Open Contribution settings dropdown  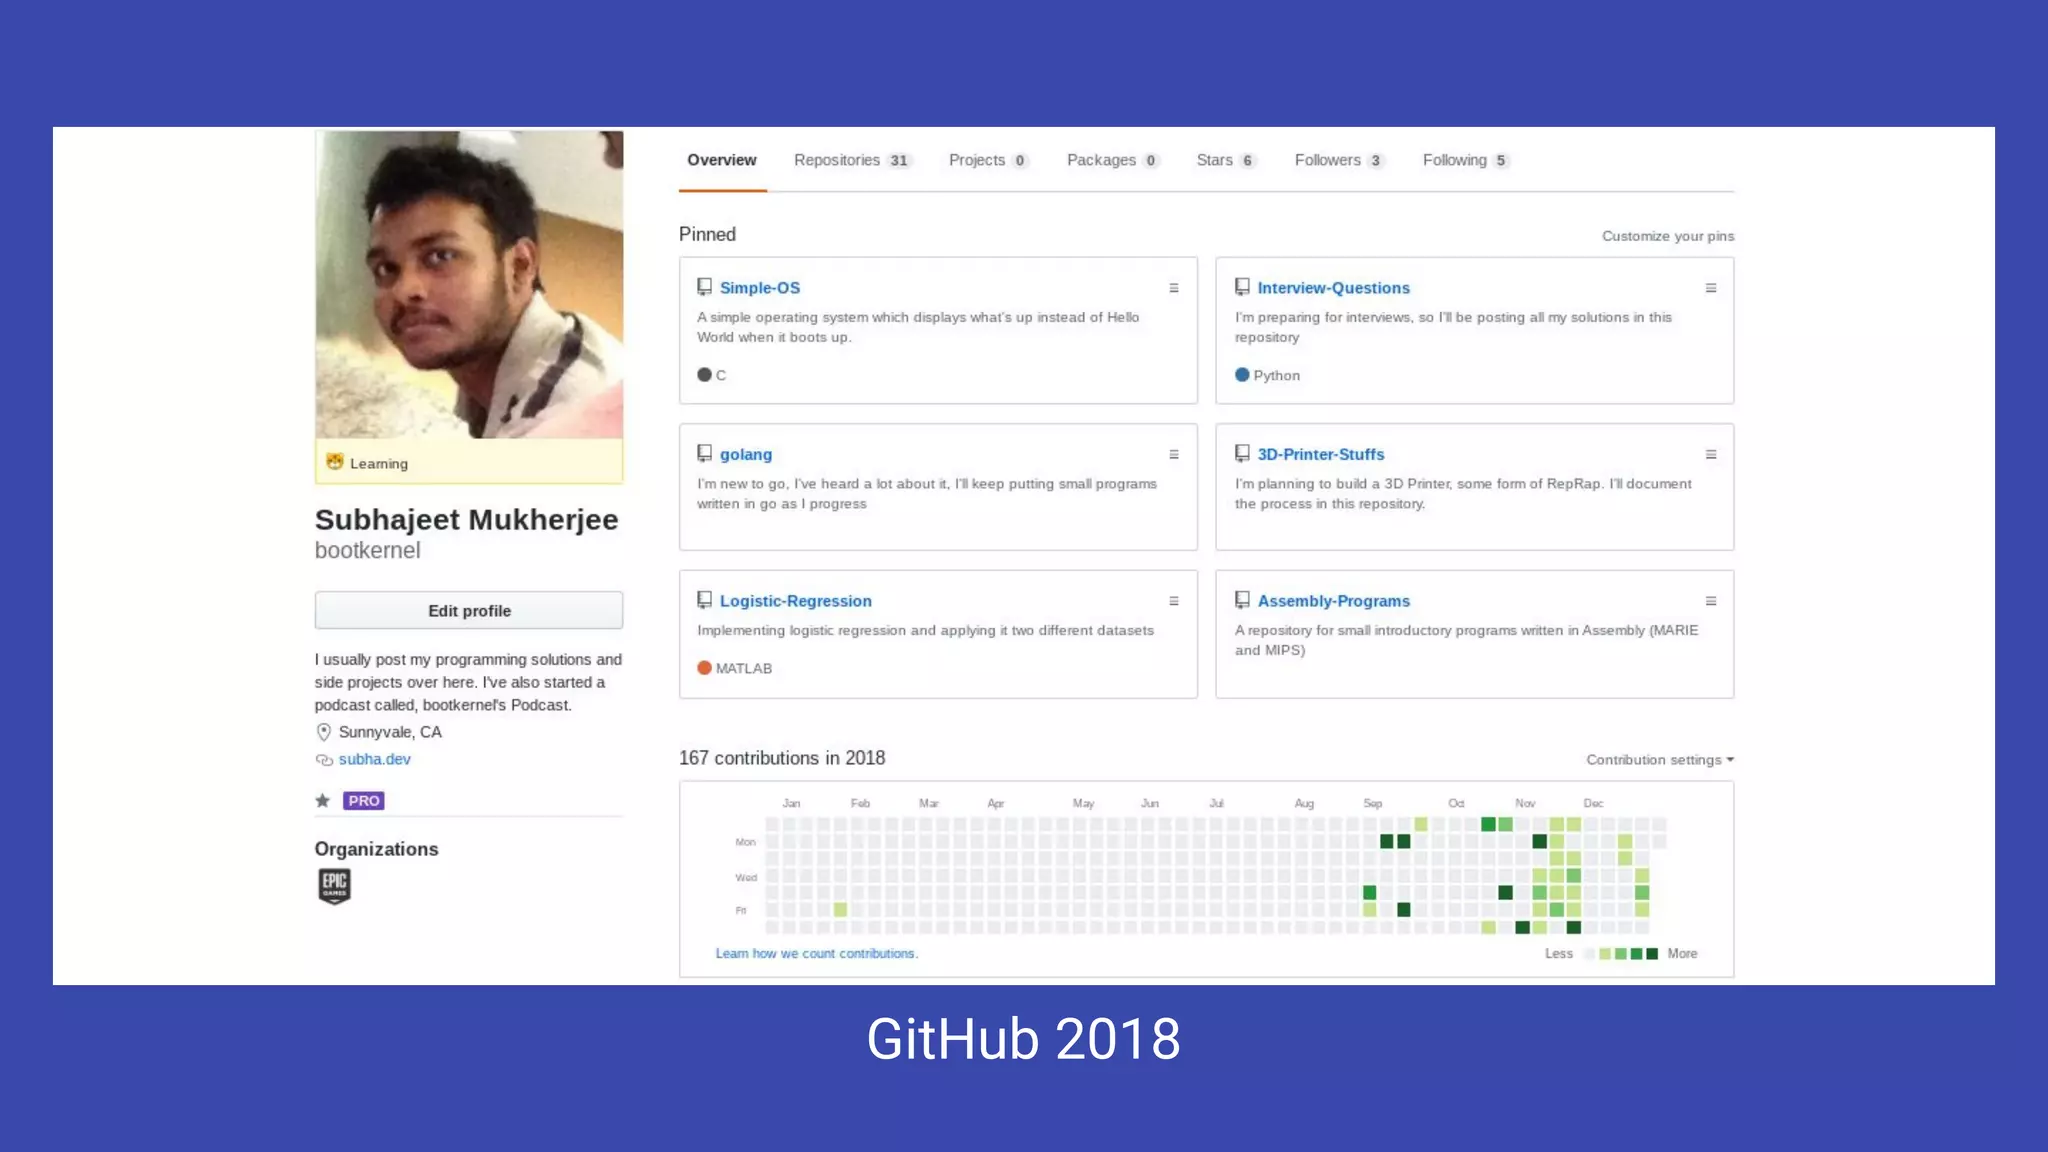[1660, 760]
